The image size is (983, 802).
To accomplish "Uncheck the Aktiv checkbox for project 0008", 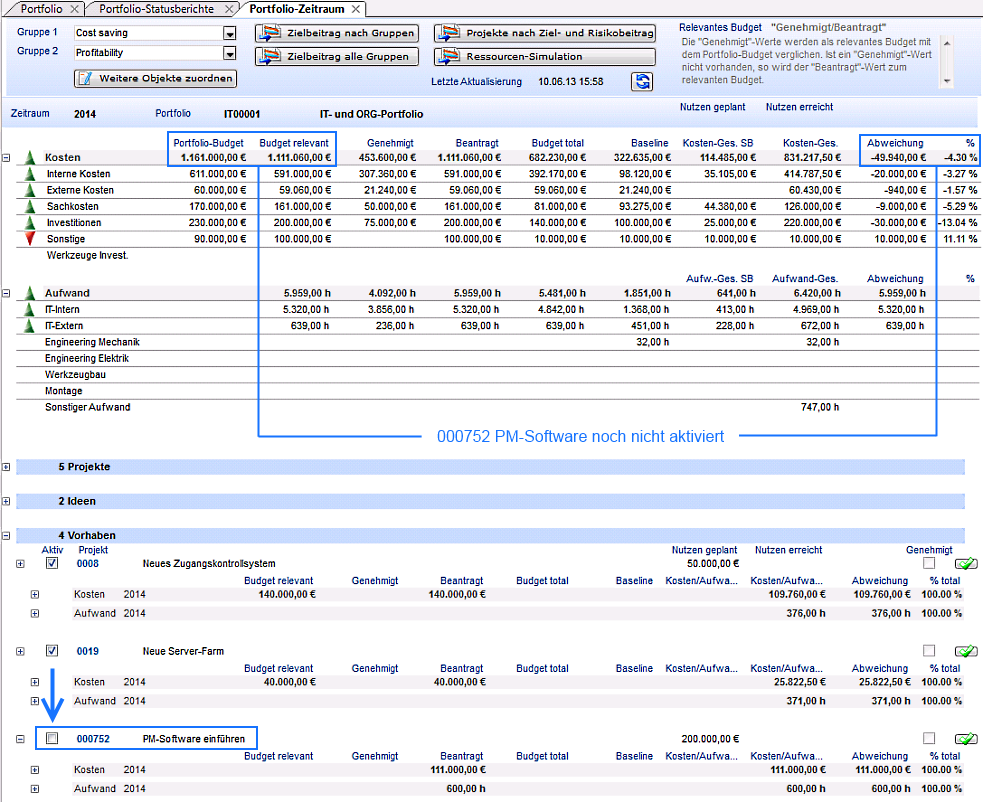I will click(52, 564).
